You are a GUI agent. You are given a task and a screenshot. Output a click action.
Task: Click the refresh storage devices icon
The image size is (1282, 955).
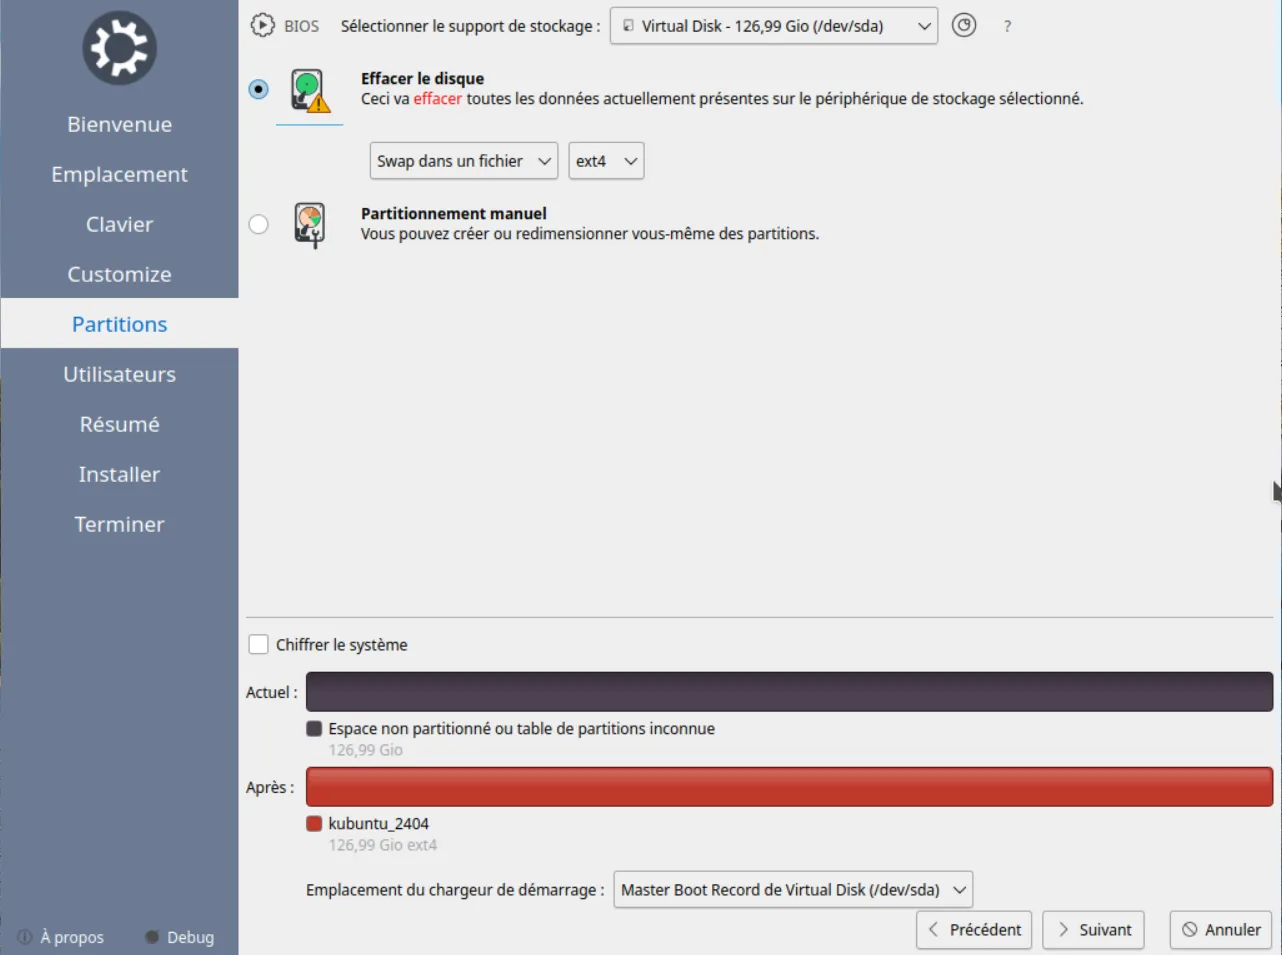963,26
